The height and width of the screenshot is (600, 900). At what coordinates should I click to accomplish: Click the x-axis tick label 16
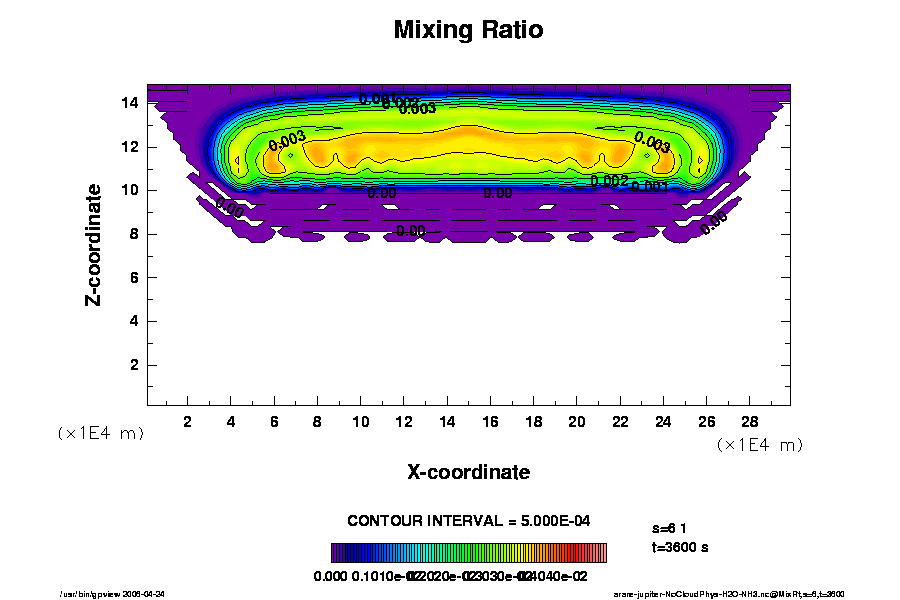[x=489, y=421]
